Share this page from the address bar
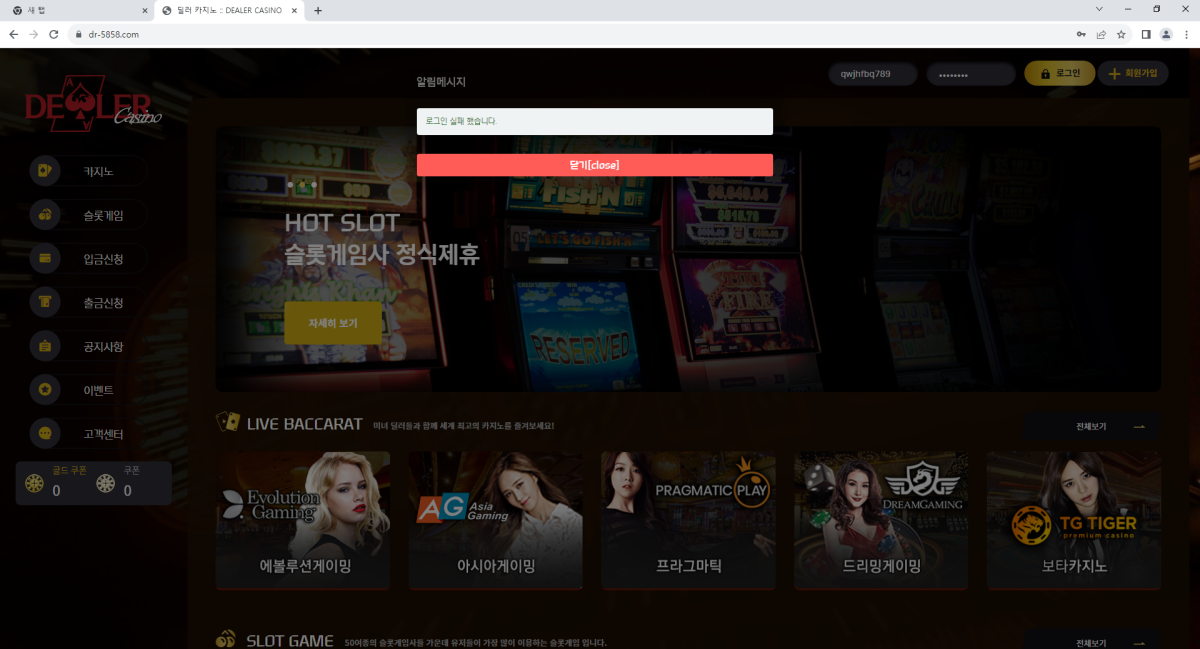The image size is (1200, 649). click(x=1101, y=34)
